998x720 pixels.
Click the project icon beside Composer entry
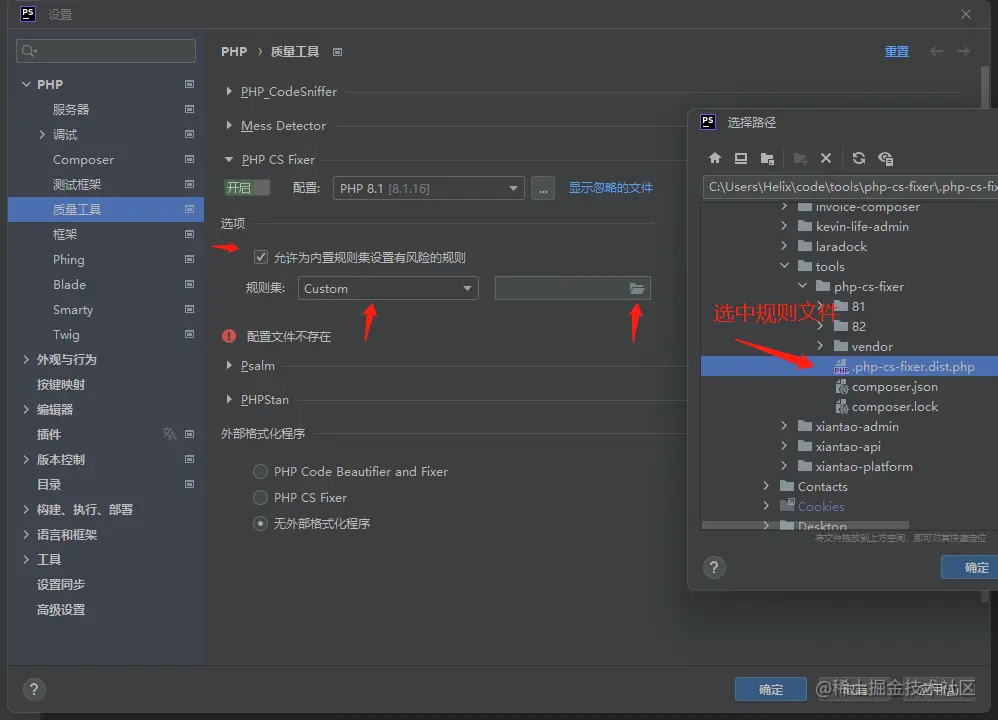click(189, 159)
